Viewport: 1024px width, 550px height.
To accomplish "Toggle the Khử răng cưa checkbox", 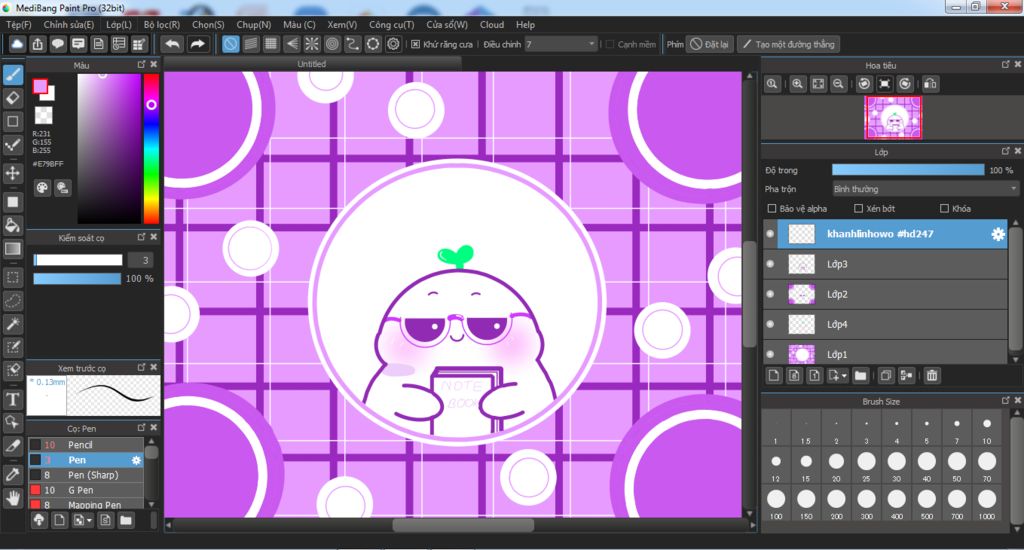I will (x=416, y=44).
